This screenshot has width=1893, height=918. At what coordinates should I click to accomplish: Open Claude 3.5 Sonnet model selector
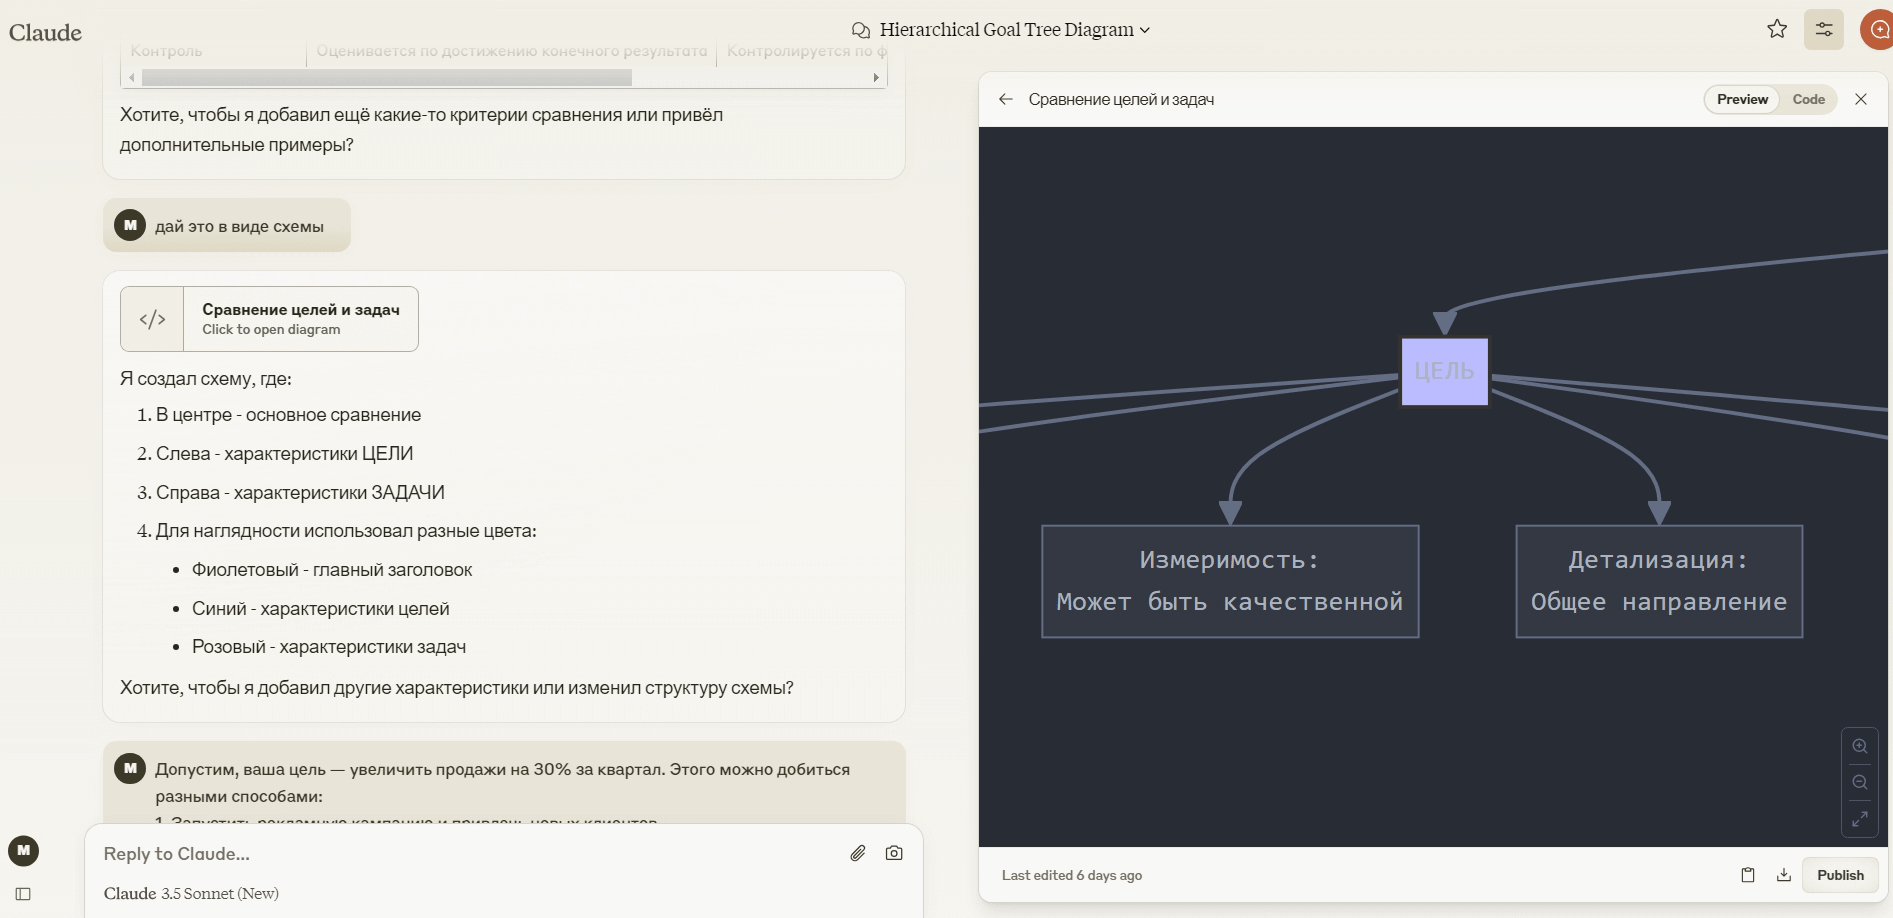click(x=191, y=894)
